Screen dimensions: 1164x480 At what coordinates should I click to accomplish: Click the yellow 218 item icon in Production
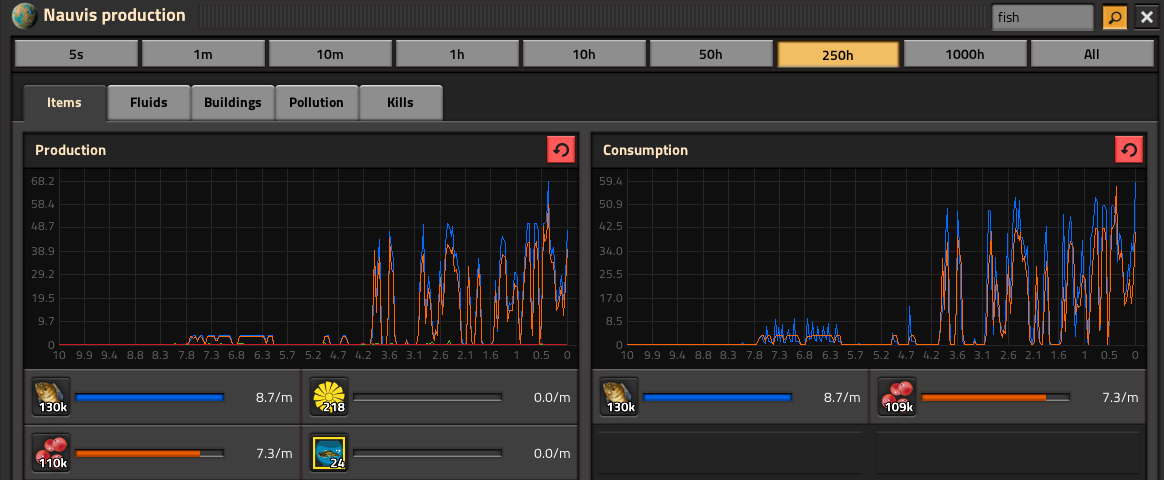pos(329,397)
